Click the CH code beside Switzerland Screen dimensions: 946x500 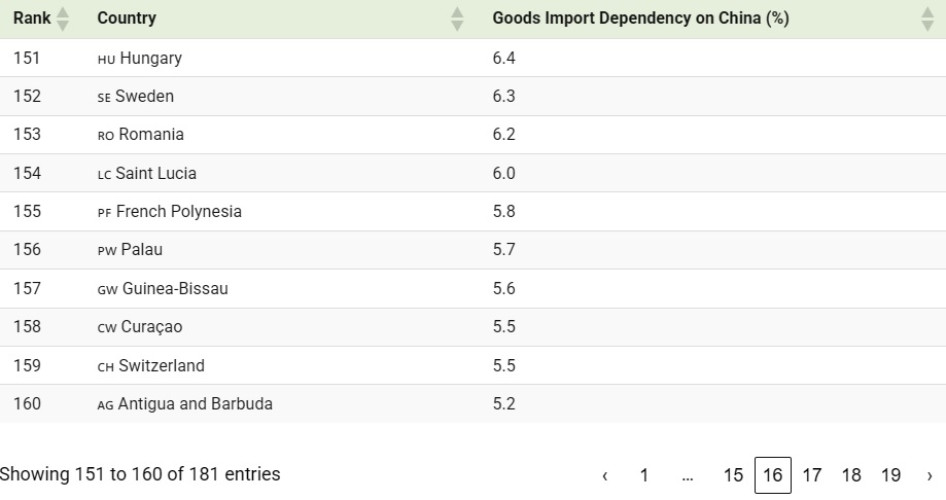coord(106,366)
